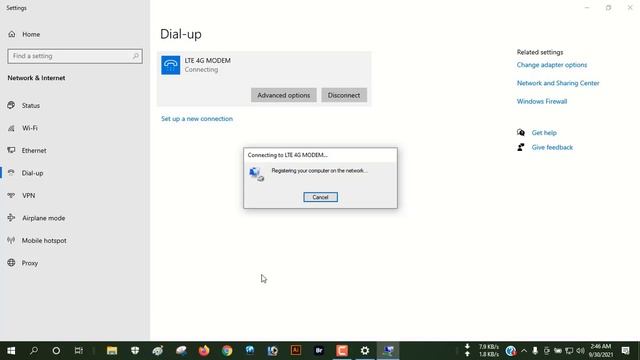The image size is (640, 360).
Task: Launch Google Chrome from taskbar
Action: [227, 351]
